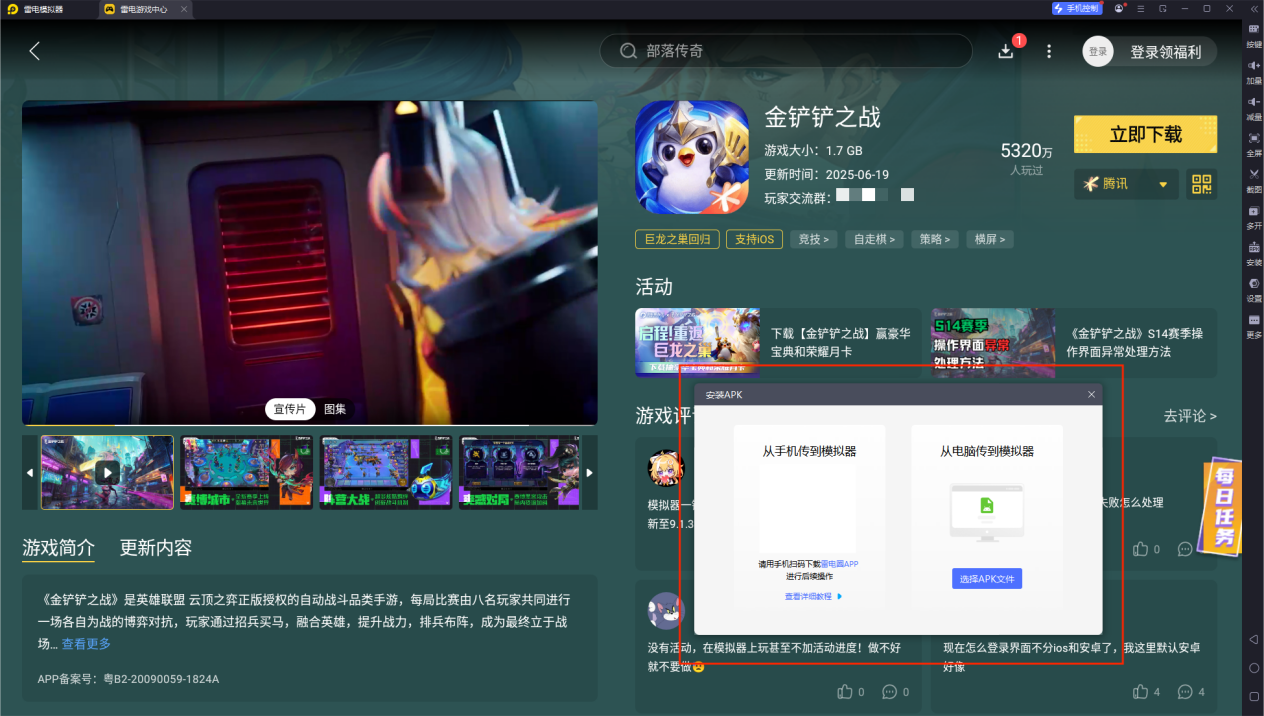Click 选择APK文件 button in dialog
The width and height of the screenshot is (1264, 716).
(987, 579)
